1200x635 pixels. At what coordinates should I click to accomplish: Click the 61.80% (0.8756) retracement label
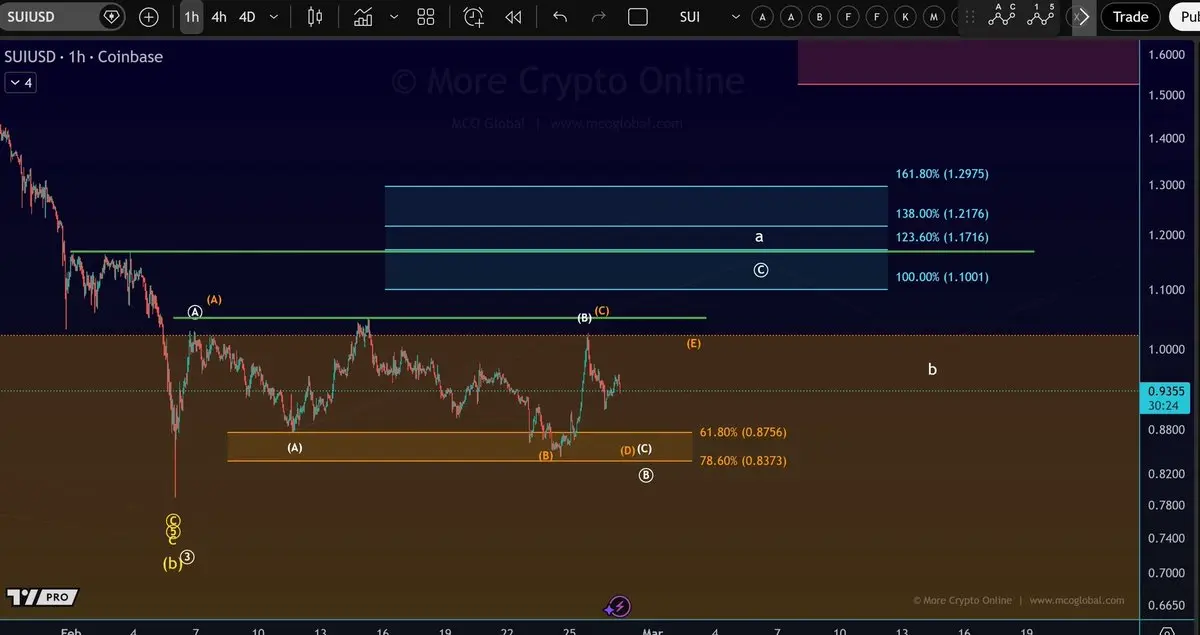coord(743,432)
